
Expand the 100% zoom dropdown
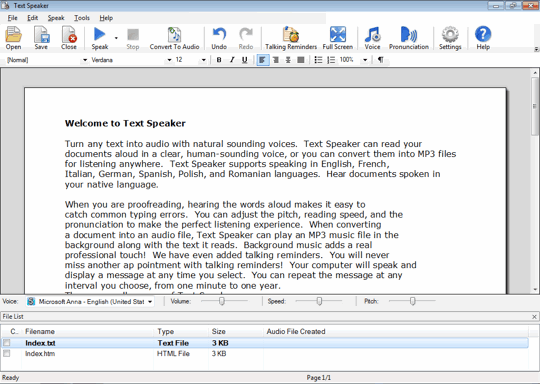[x=365, y=60]
